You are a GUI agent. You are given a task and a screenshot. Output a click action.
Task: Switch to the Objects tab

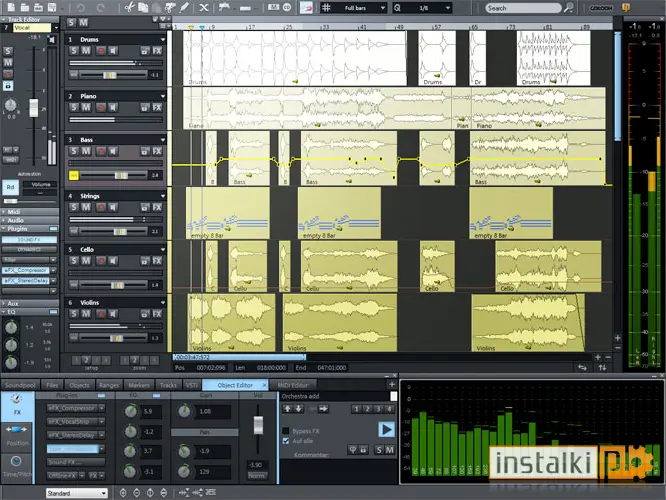pyautogui.click(x=79, y=385)
